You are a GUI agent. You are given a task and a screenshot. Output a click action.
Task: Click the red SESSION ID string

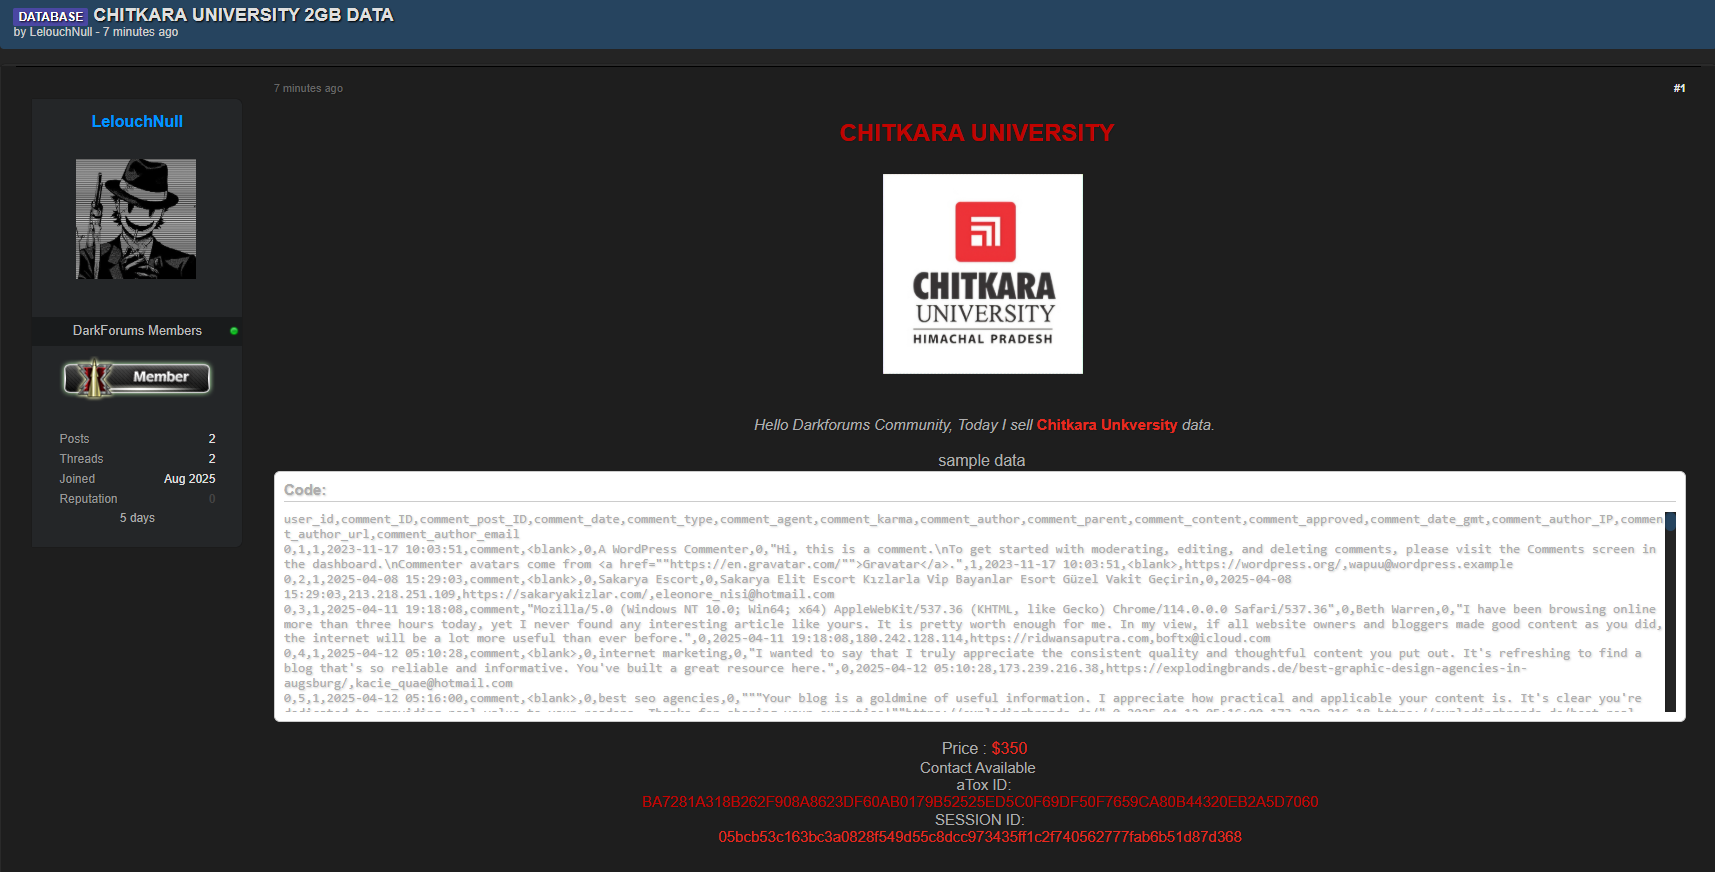(x=980, y=837)
